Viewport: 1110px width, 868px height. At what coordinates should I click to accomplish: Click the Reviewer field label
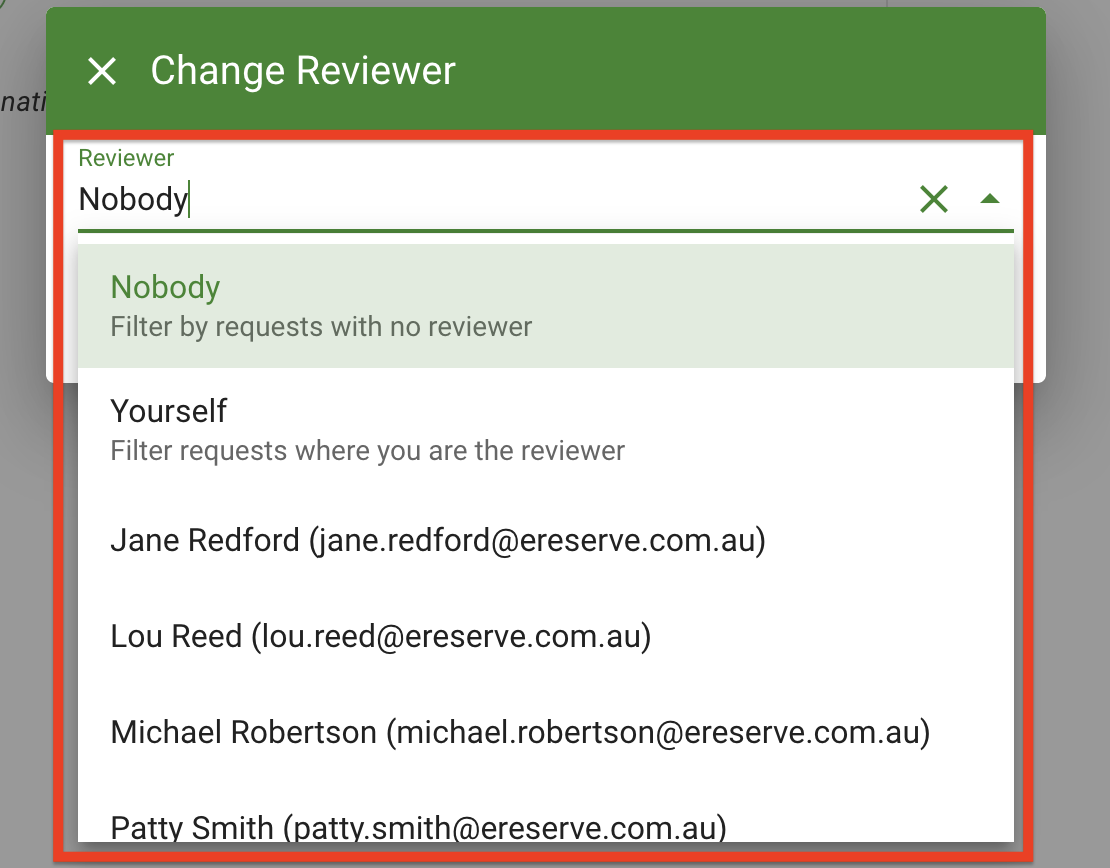125,157
